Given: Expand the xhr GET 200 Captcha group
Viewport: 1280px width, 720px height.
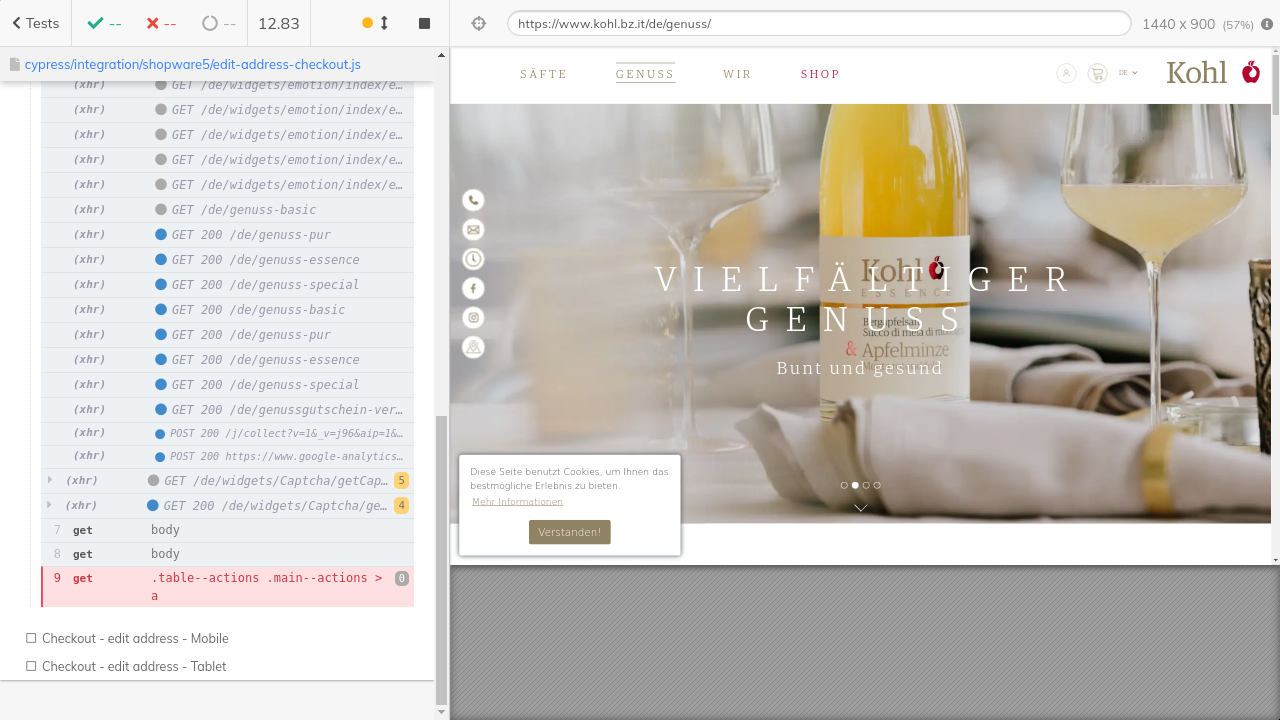Looking at the screenshot, I should point(50,505).
